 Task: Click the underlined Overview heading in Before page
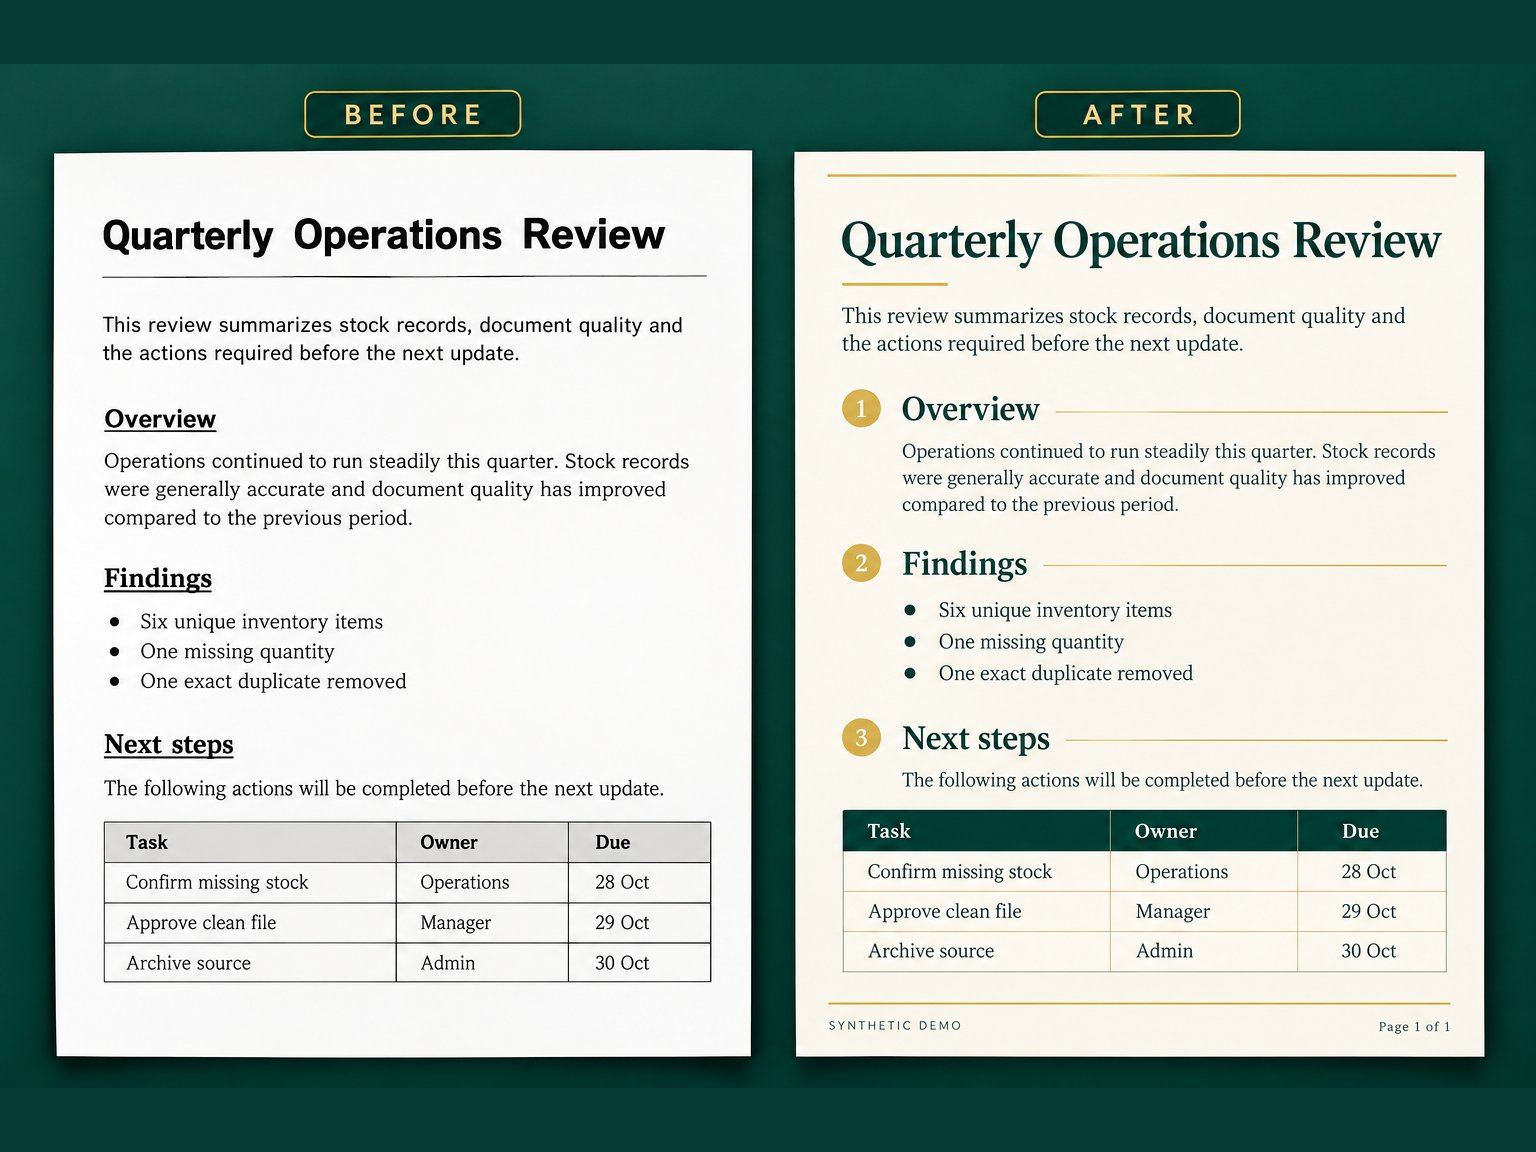coord(160,419)
